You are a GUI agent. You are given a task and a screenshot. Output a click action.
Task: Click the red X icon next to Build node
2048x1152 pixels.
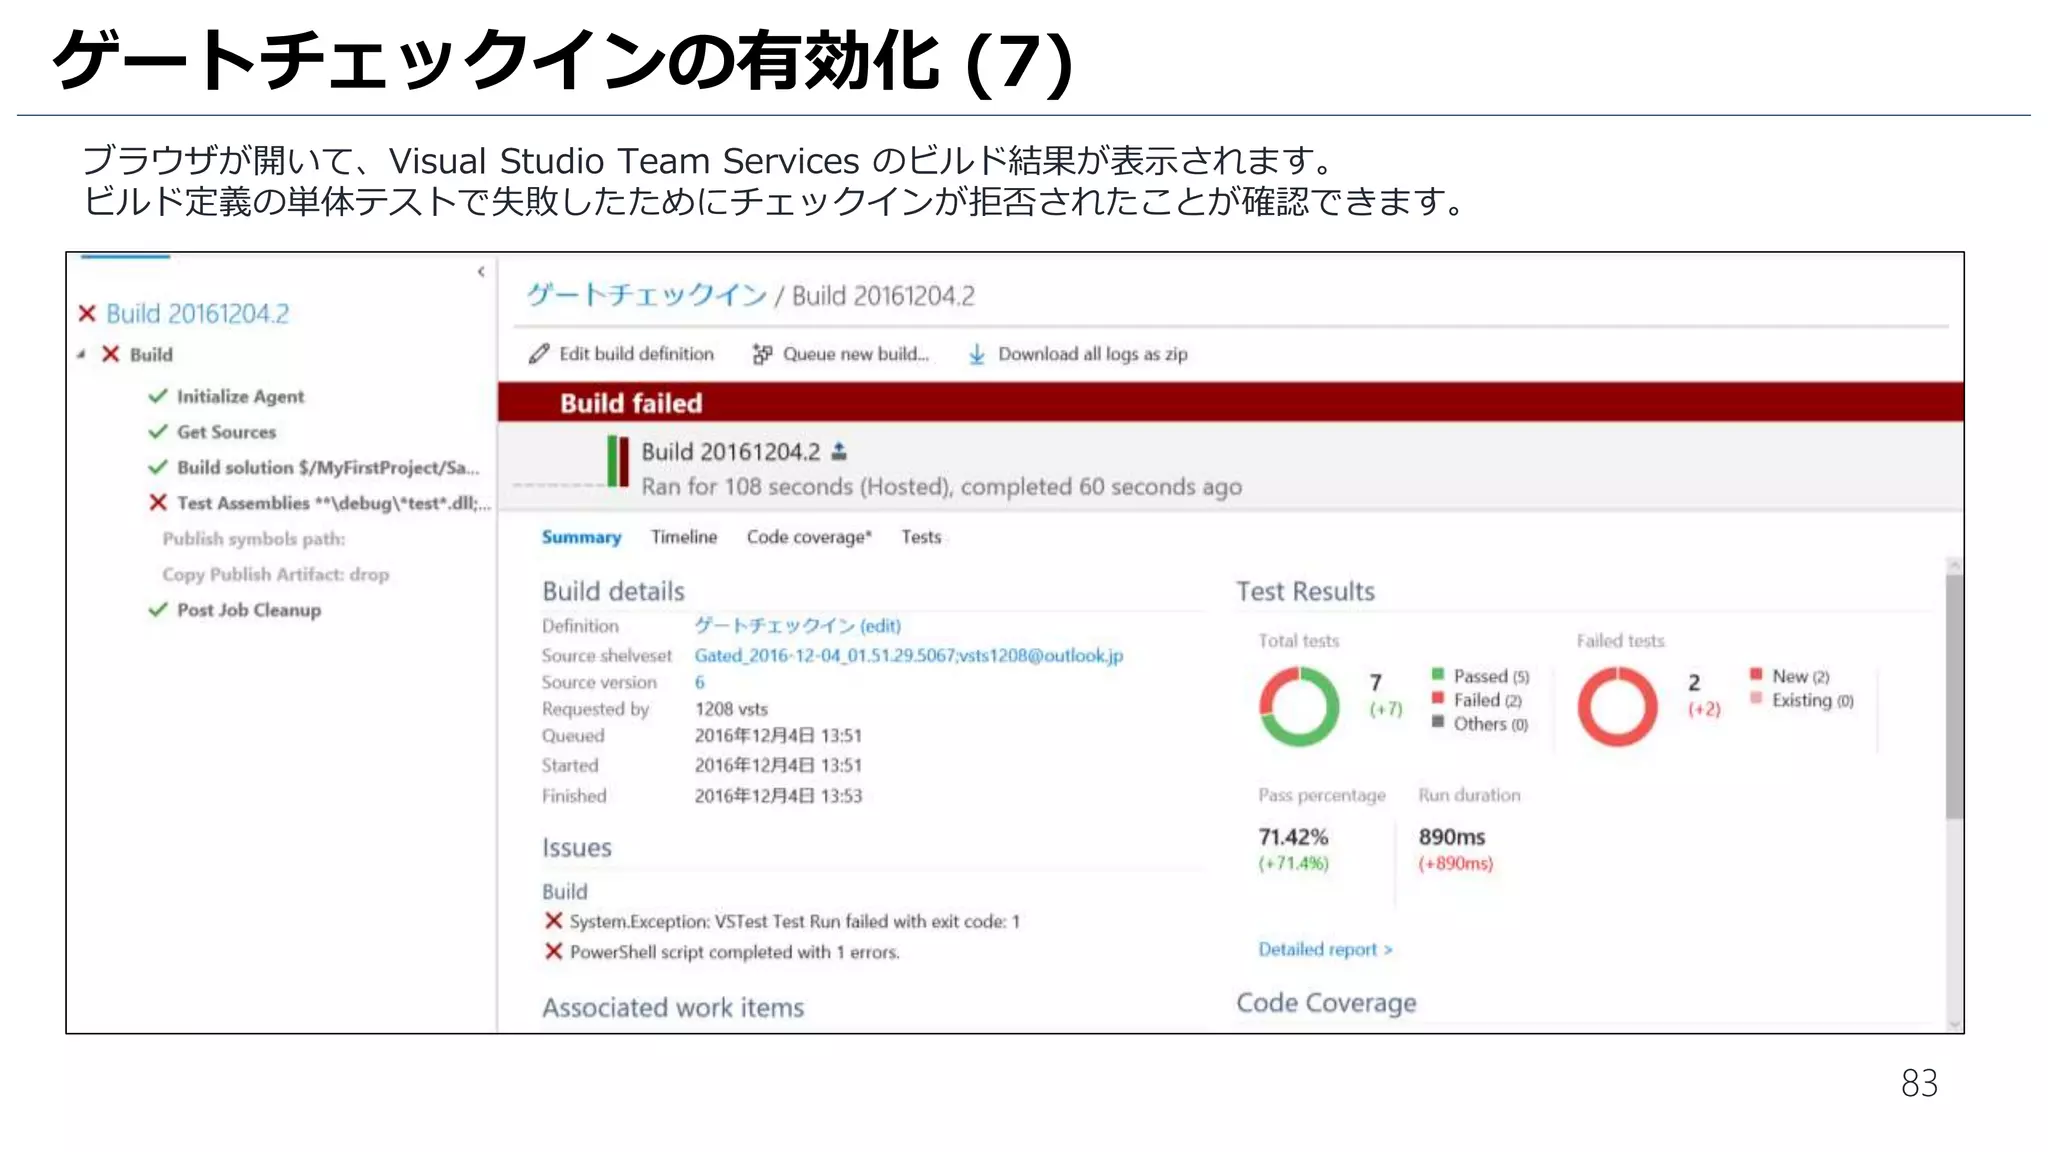(x=111, y=354)
